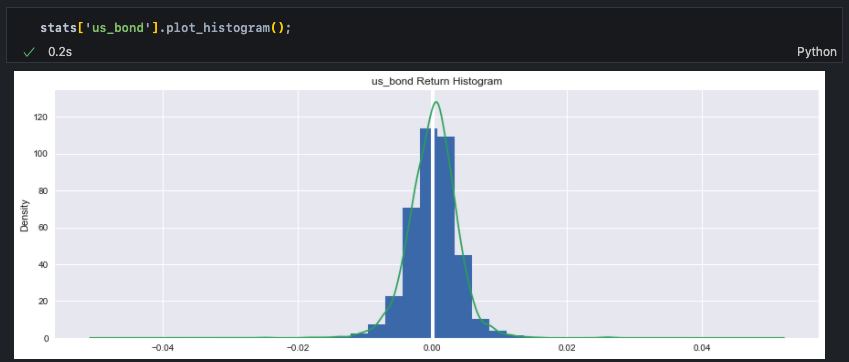
Task: Click the plot_histogram method name in code
Action: (218, 28)
